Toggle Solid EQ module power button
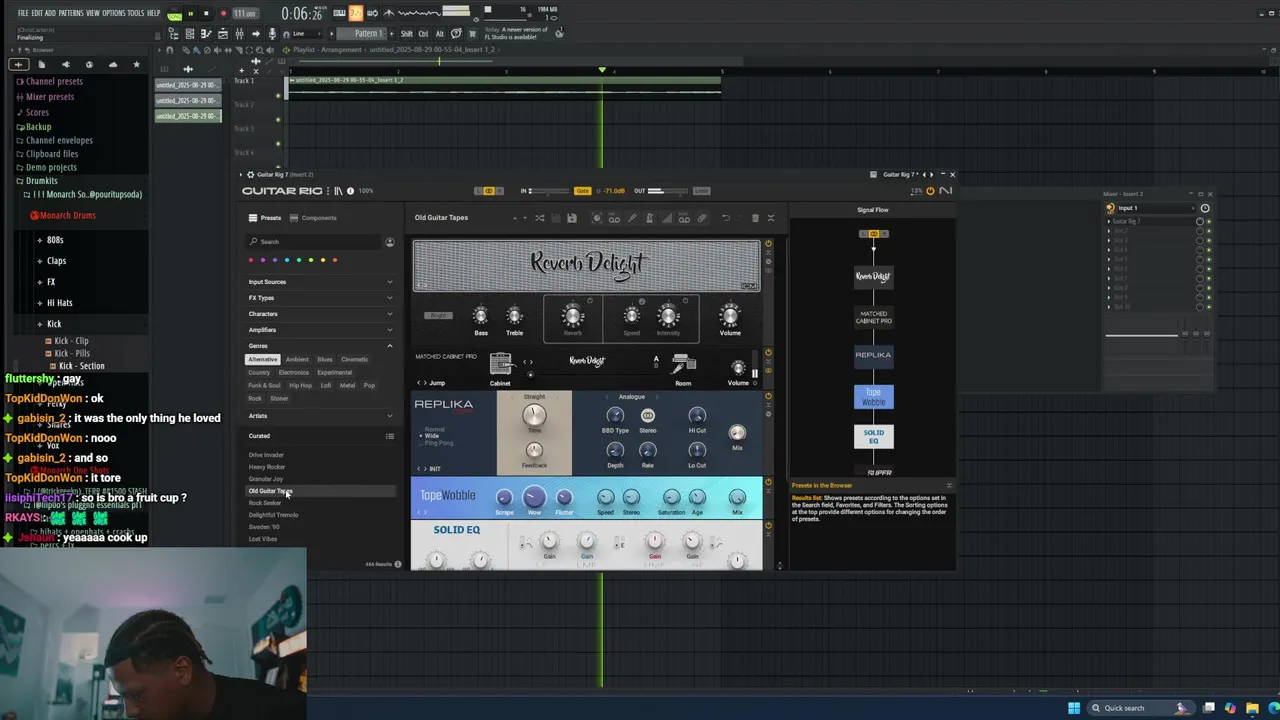 pos(768,526)
